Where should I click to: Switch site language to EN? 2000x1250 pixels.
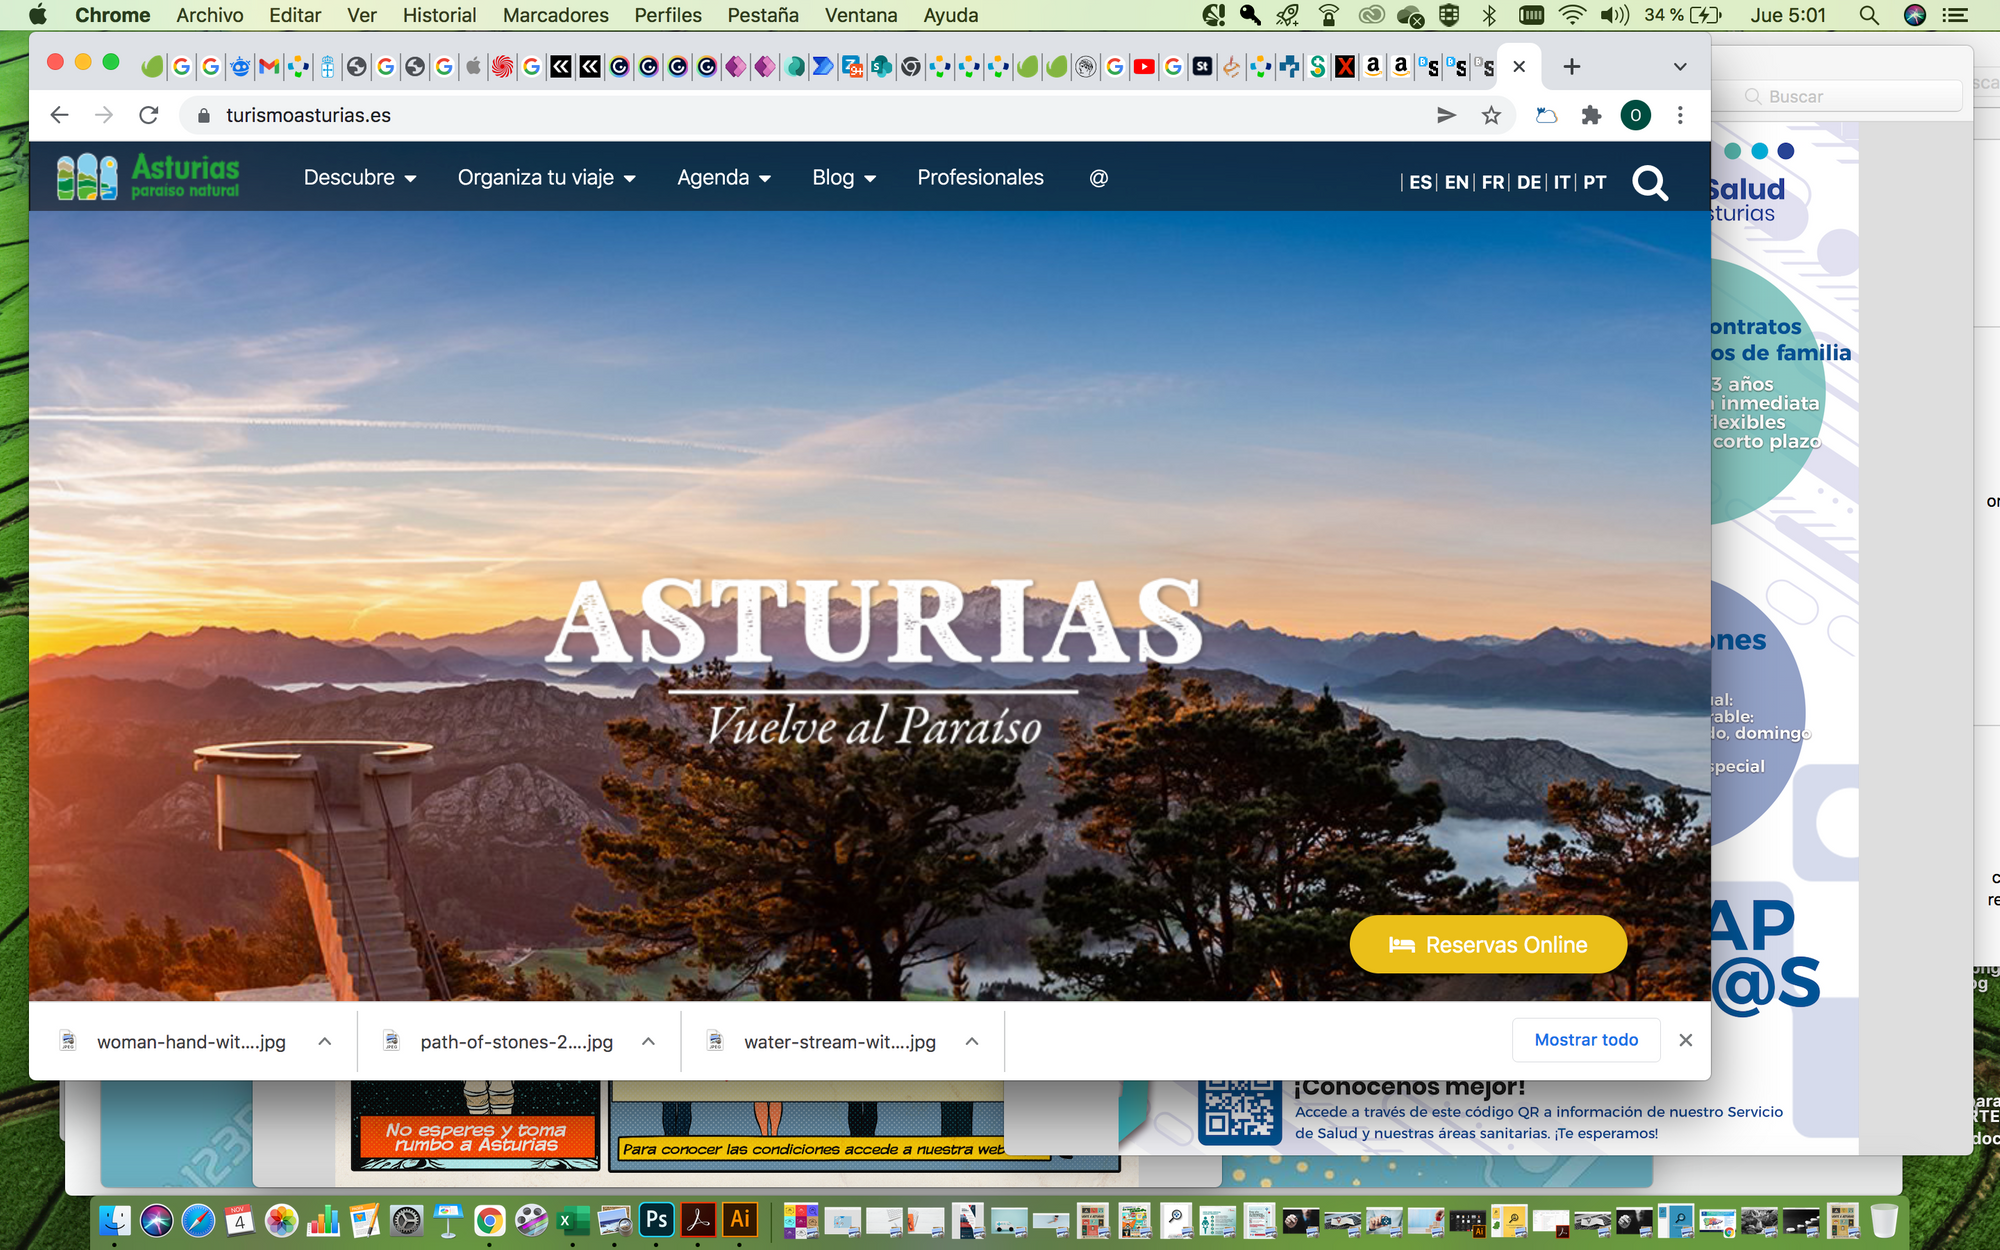click(1456, 182)
